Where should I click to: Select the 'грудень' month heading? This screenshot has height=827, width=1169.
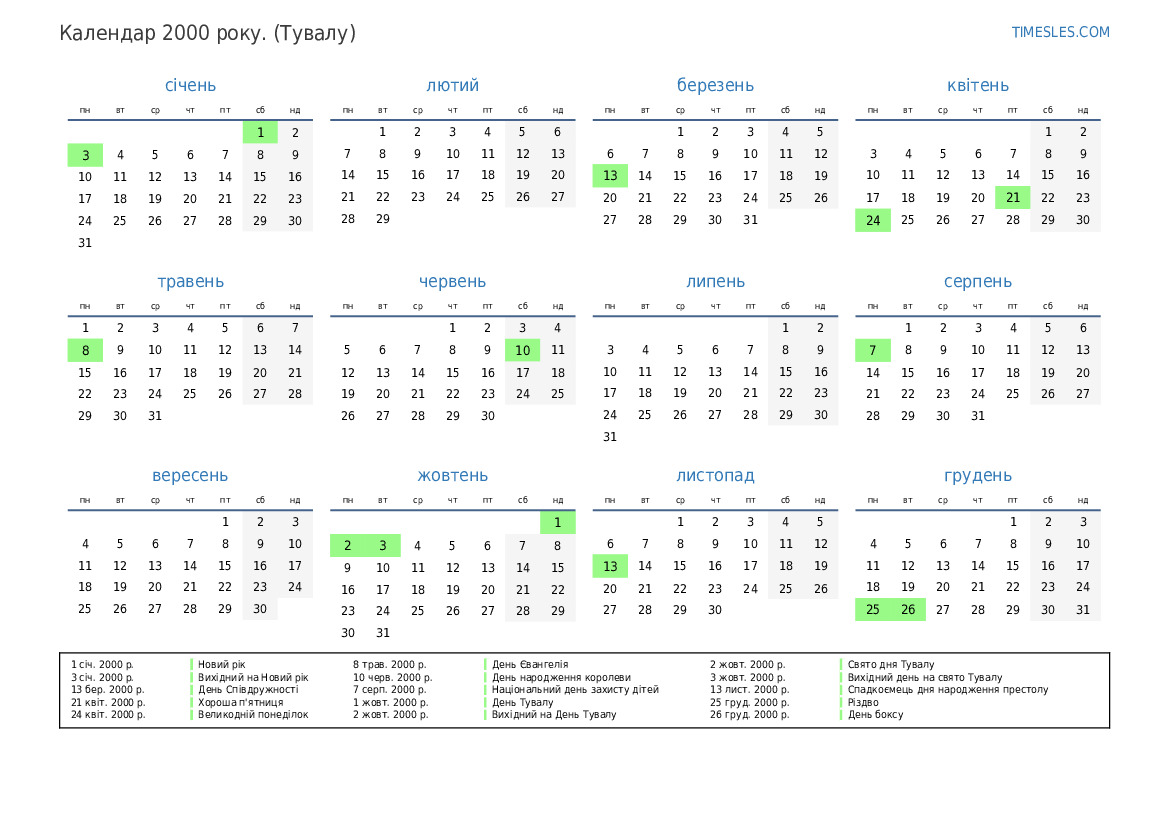[x=977, y=475]
